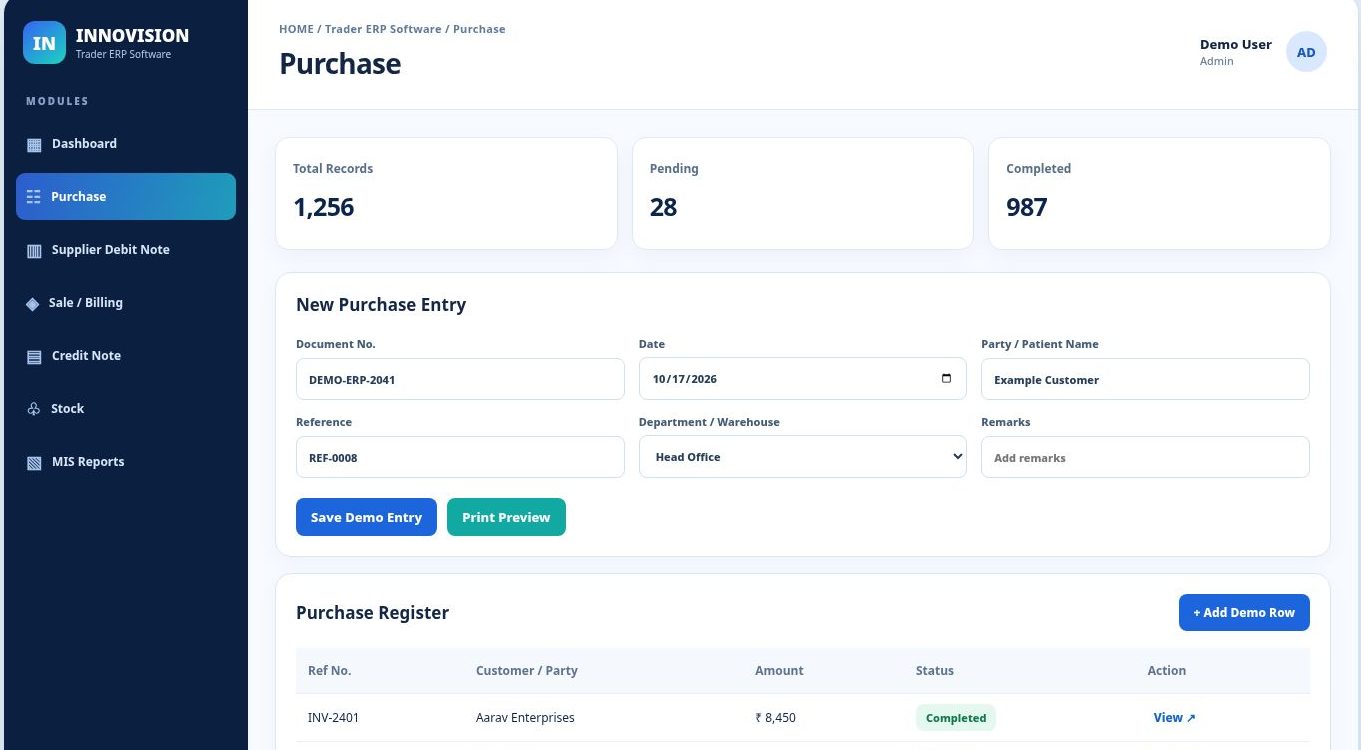Go to Supplier Debit Note module
The width and height of the screenshot is (1361, 750).
126,250
